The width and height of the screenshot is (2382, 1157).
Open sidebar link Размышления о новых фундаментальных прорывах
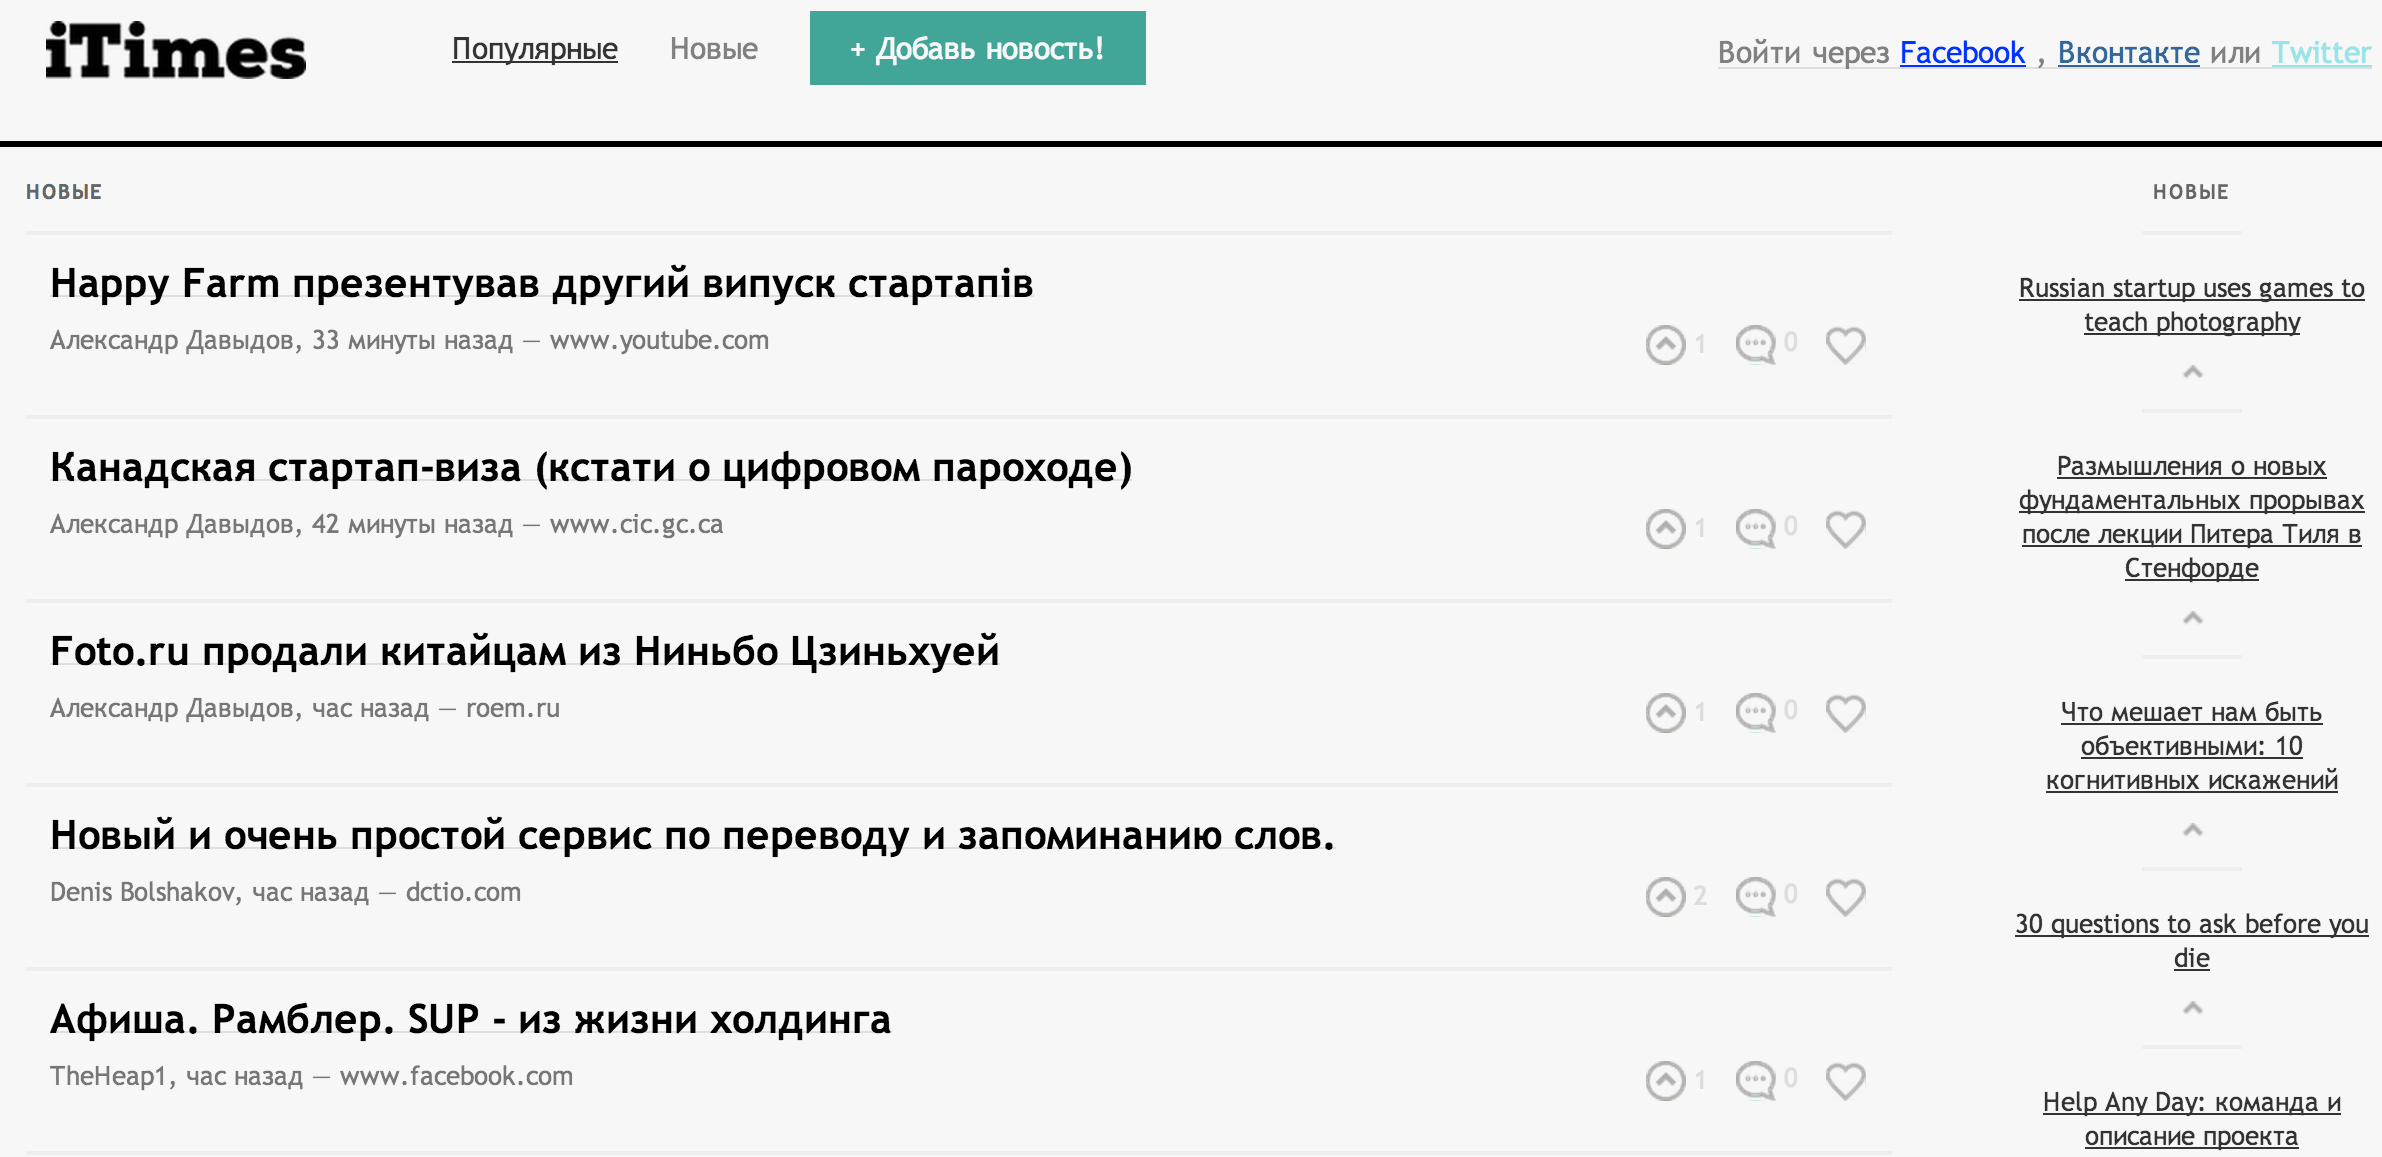tap(2192, 517)
